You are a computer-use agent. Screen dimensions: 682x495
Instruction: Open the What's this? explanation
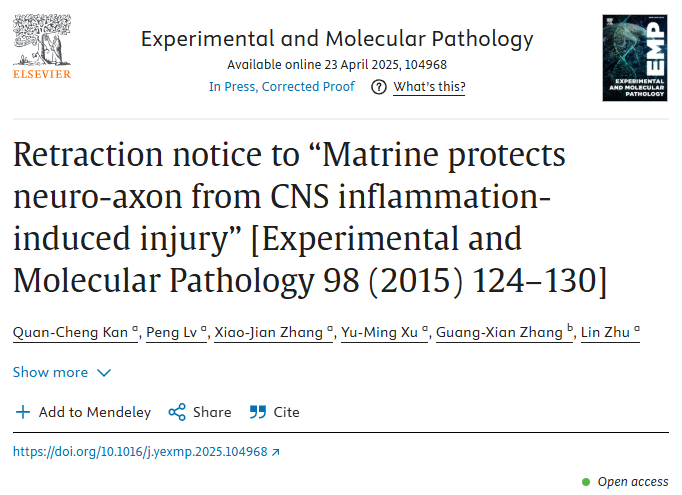tap(429, 87)
